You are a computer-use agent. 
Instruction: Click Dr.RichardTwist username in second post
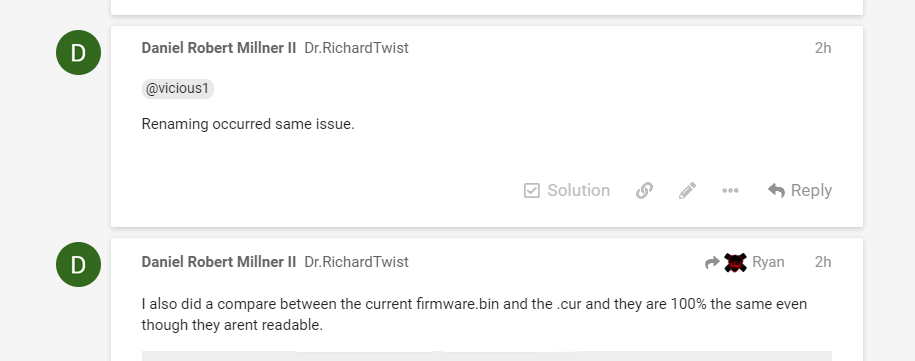357,262
